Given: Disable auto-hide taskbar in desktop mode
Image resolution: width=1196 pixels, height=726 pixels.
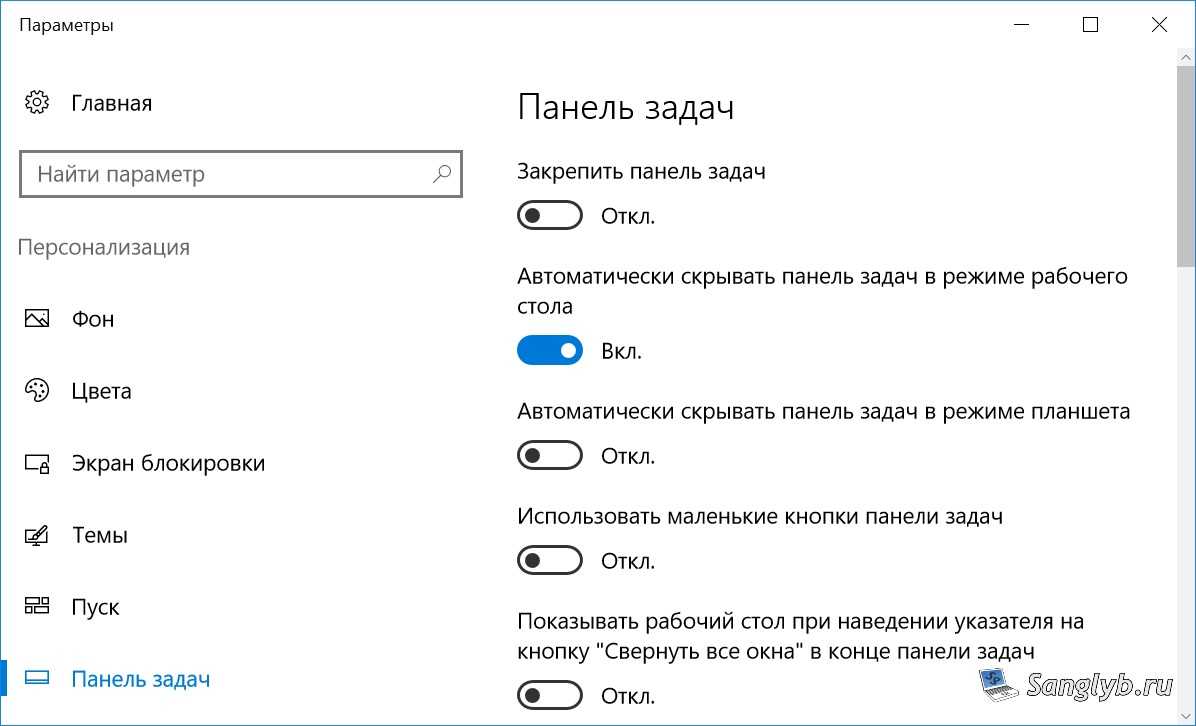Looking at the screenshot, I should click(549, 350).
